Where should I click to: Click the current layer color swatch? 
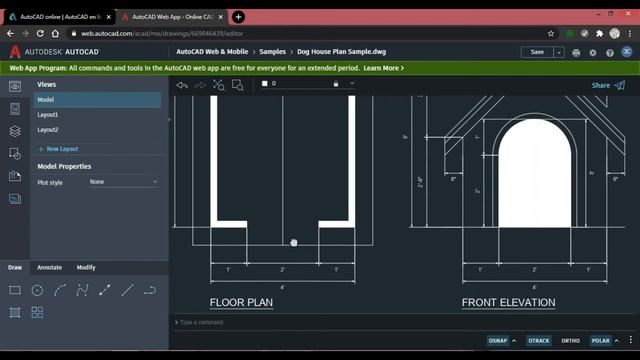coord(264,84)
